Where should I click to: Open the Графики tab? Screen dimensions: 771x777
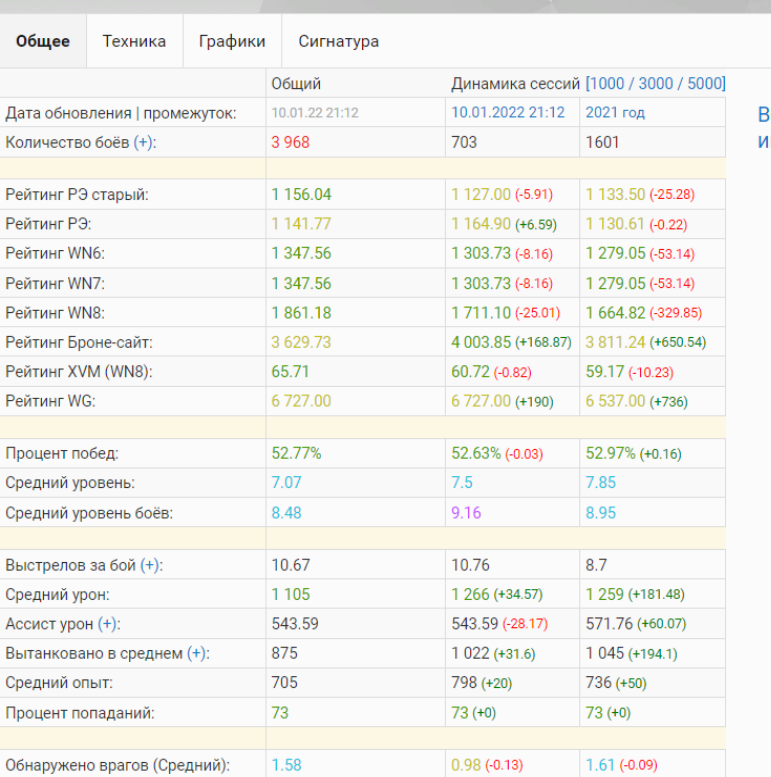pos(232,42)
